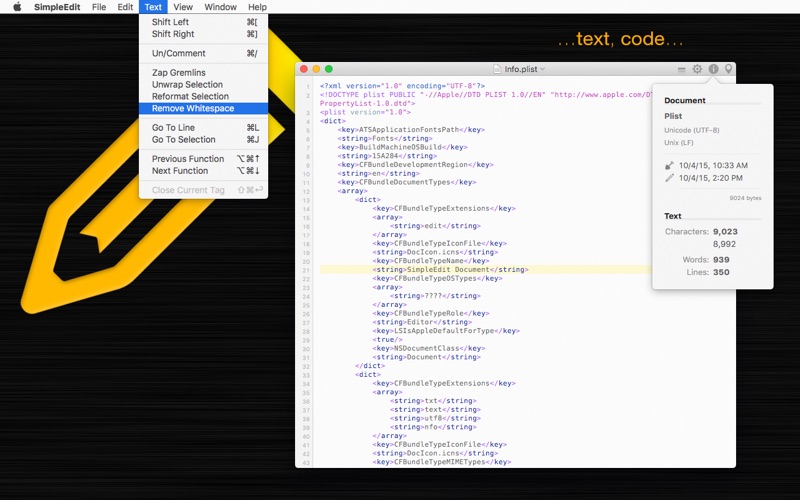Click the 8,992 character count value
Screen dimensions: 800x500
(724, 244)
